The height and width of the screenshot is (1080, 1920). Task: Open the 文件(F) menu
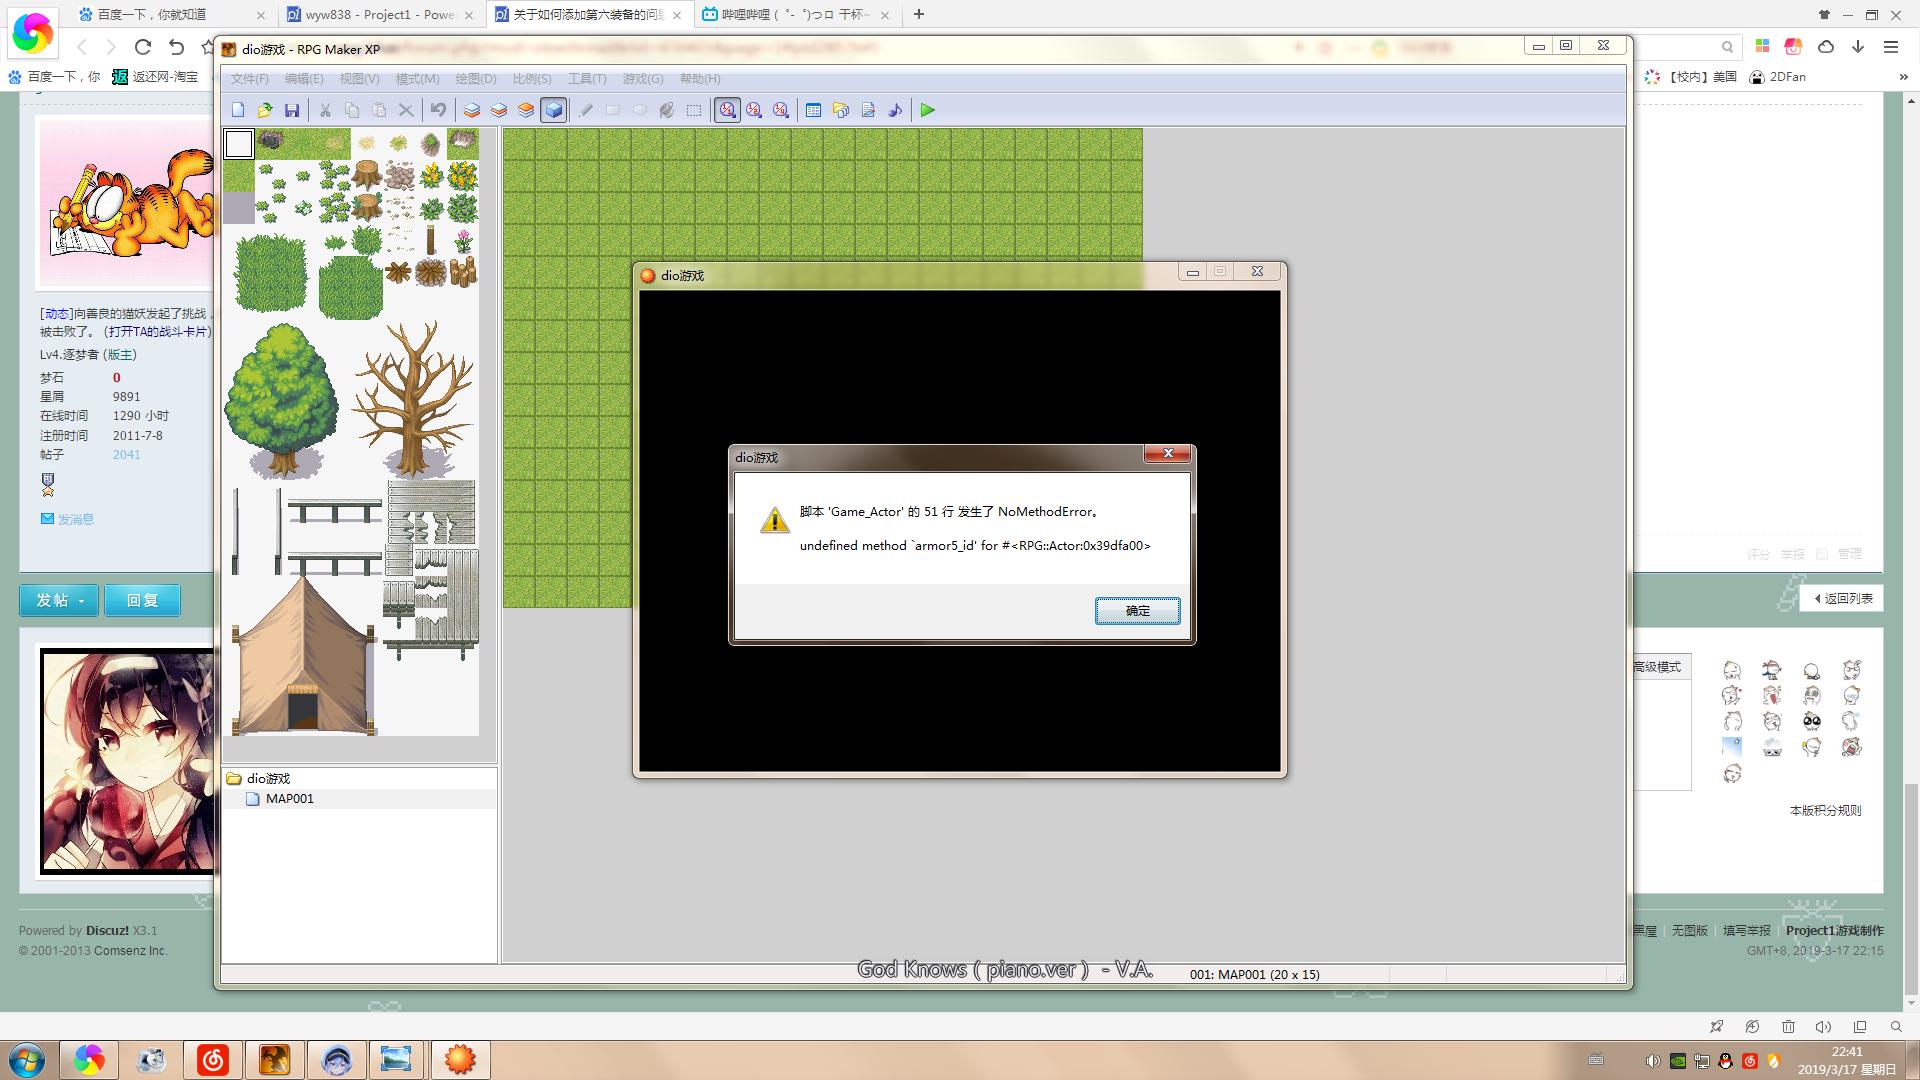click(x=250, y=79)
